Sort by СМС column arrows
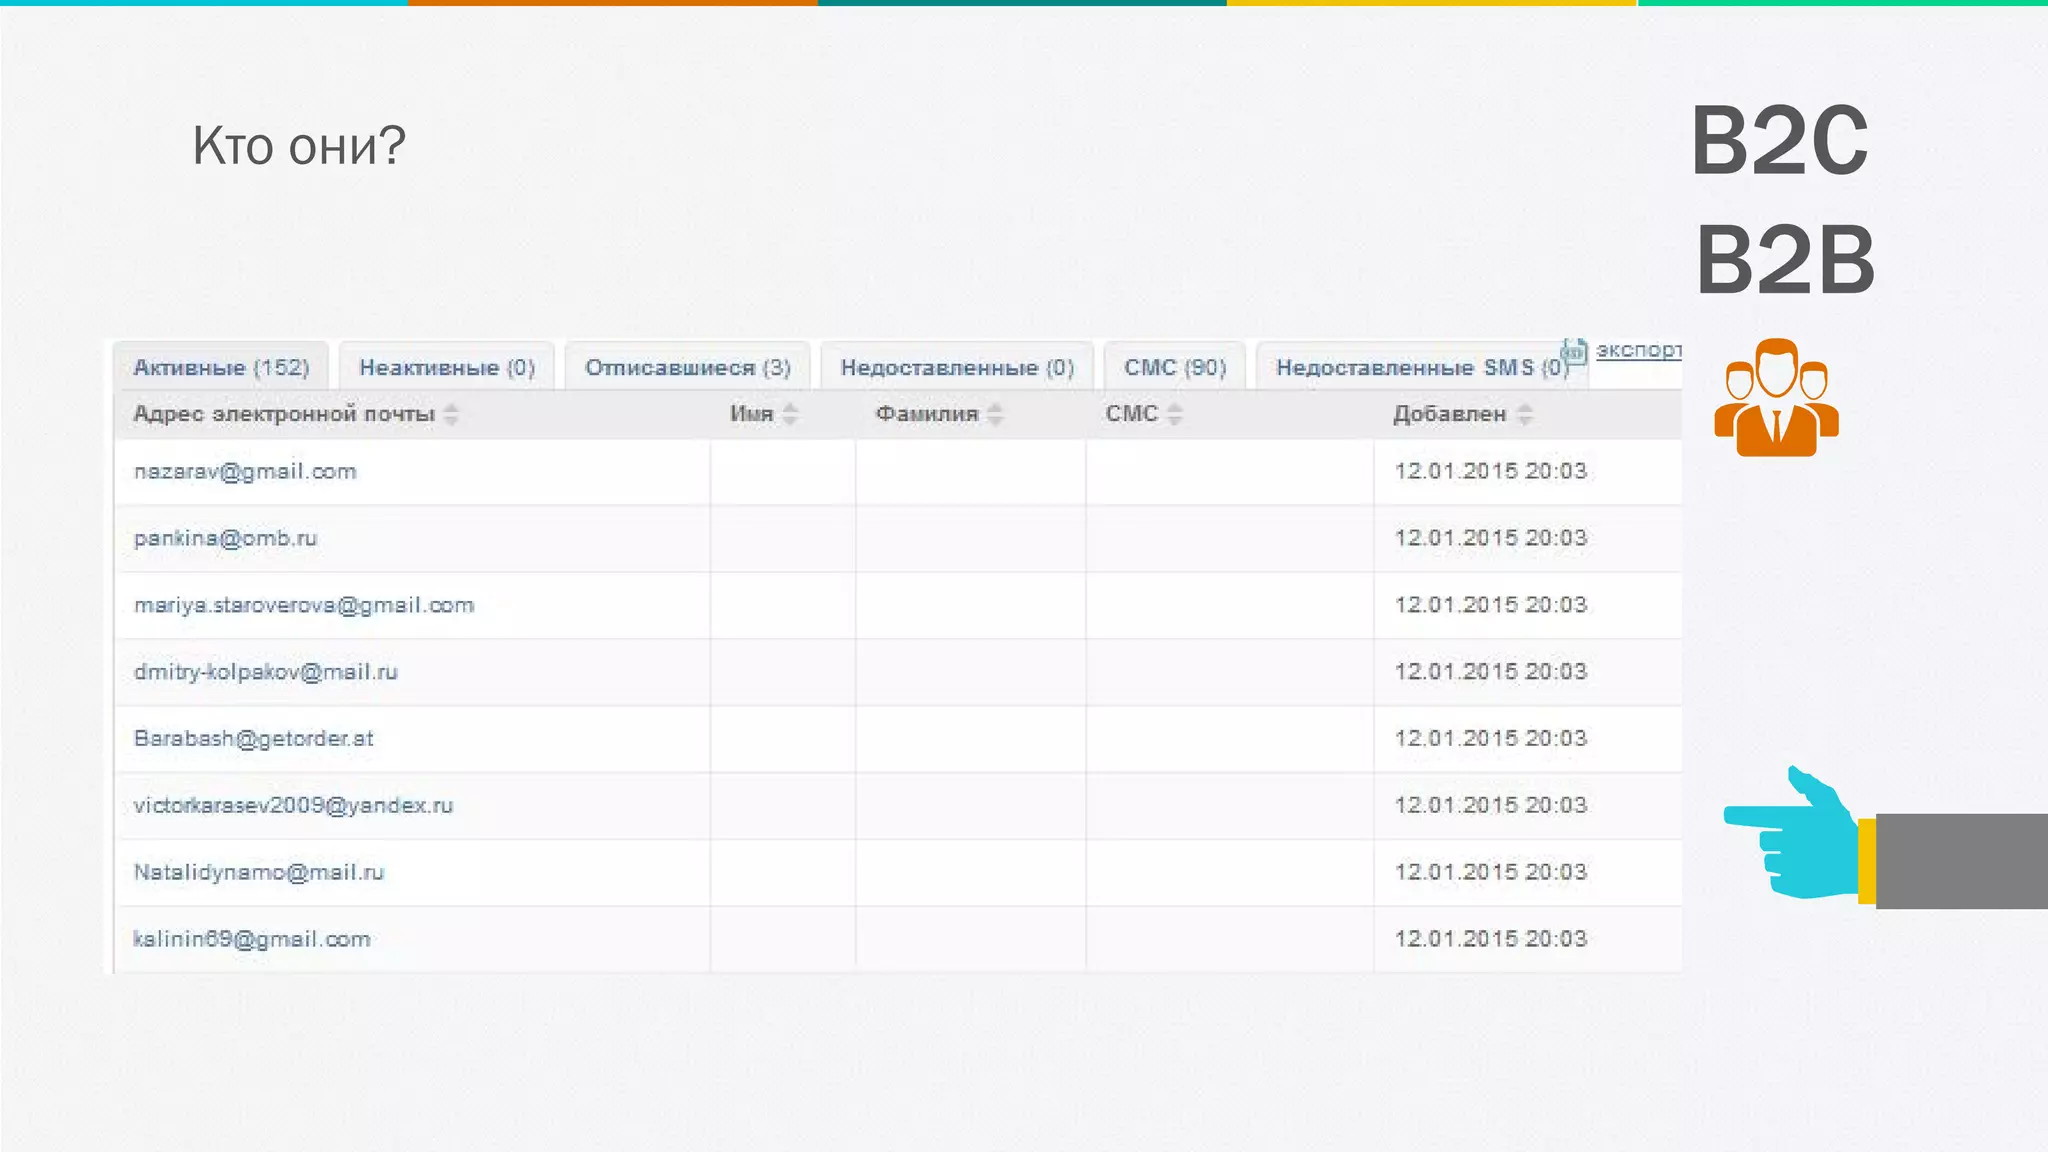 pyautogui.click(x=1175, y=414)
